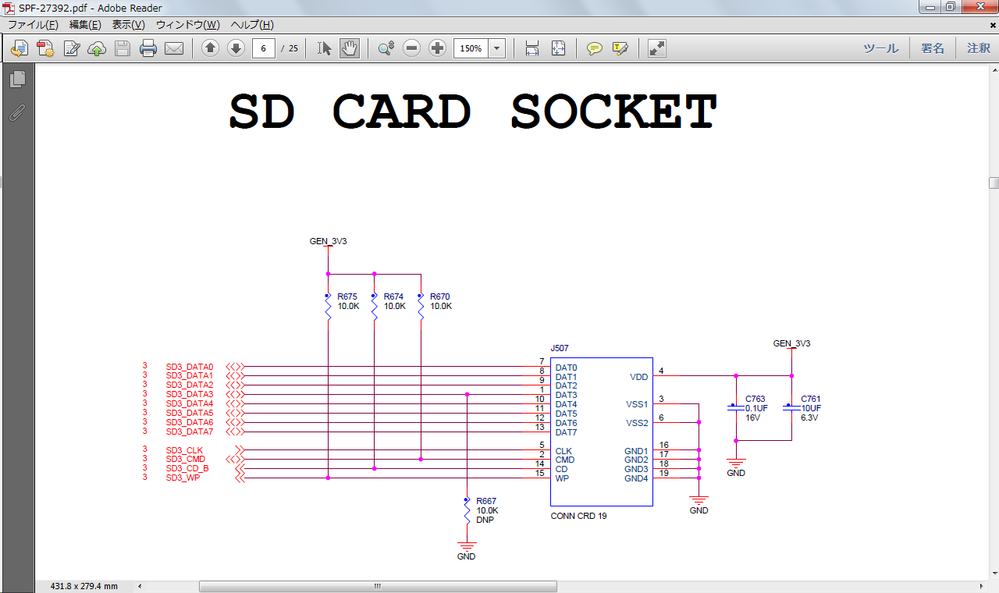This screenshot has height=593, width=999.
Task: Open the attachments paperclip panel
Action: [x=15, y=113]
